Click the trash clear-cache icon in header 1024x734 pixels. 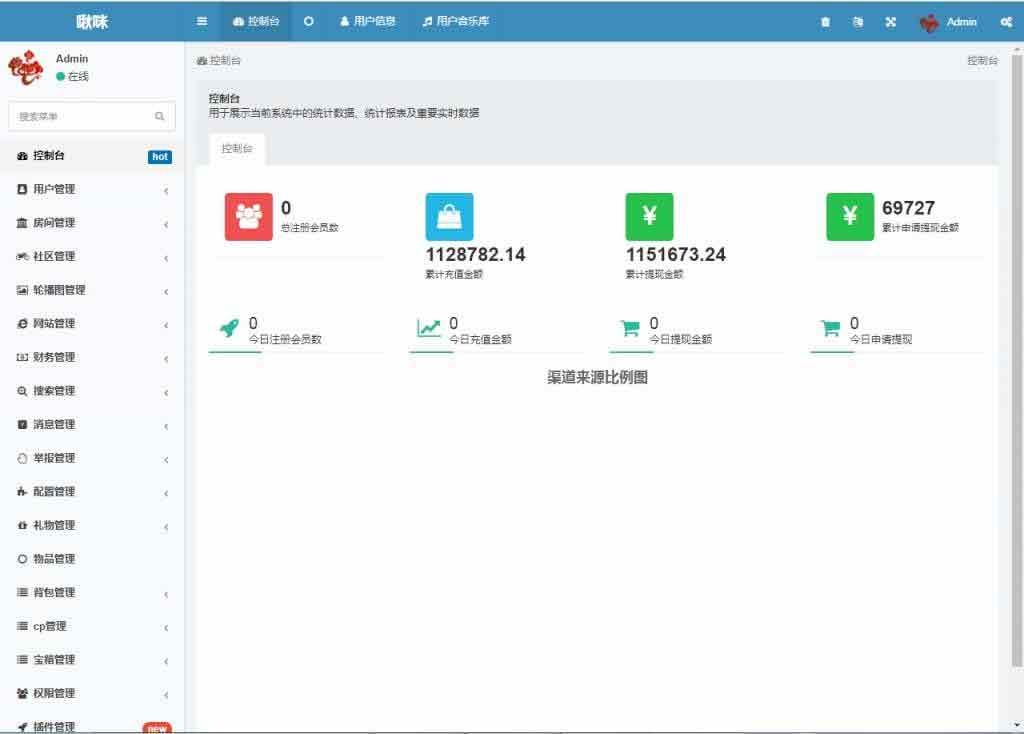[x=825, y=22]
